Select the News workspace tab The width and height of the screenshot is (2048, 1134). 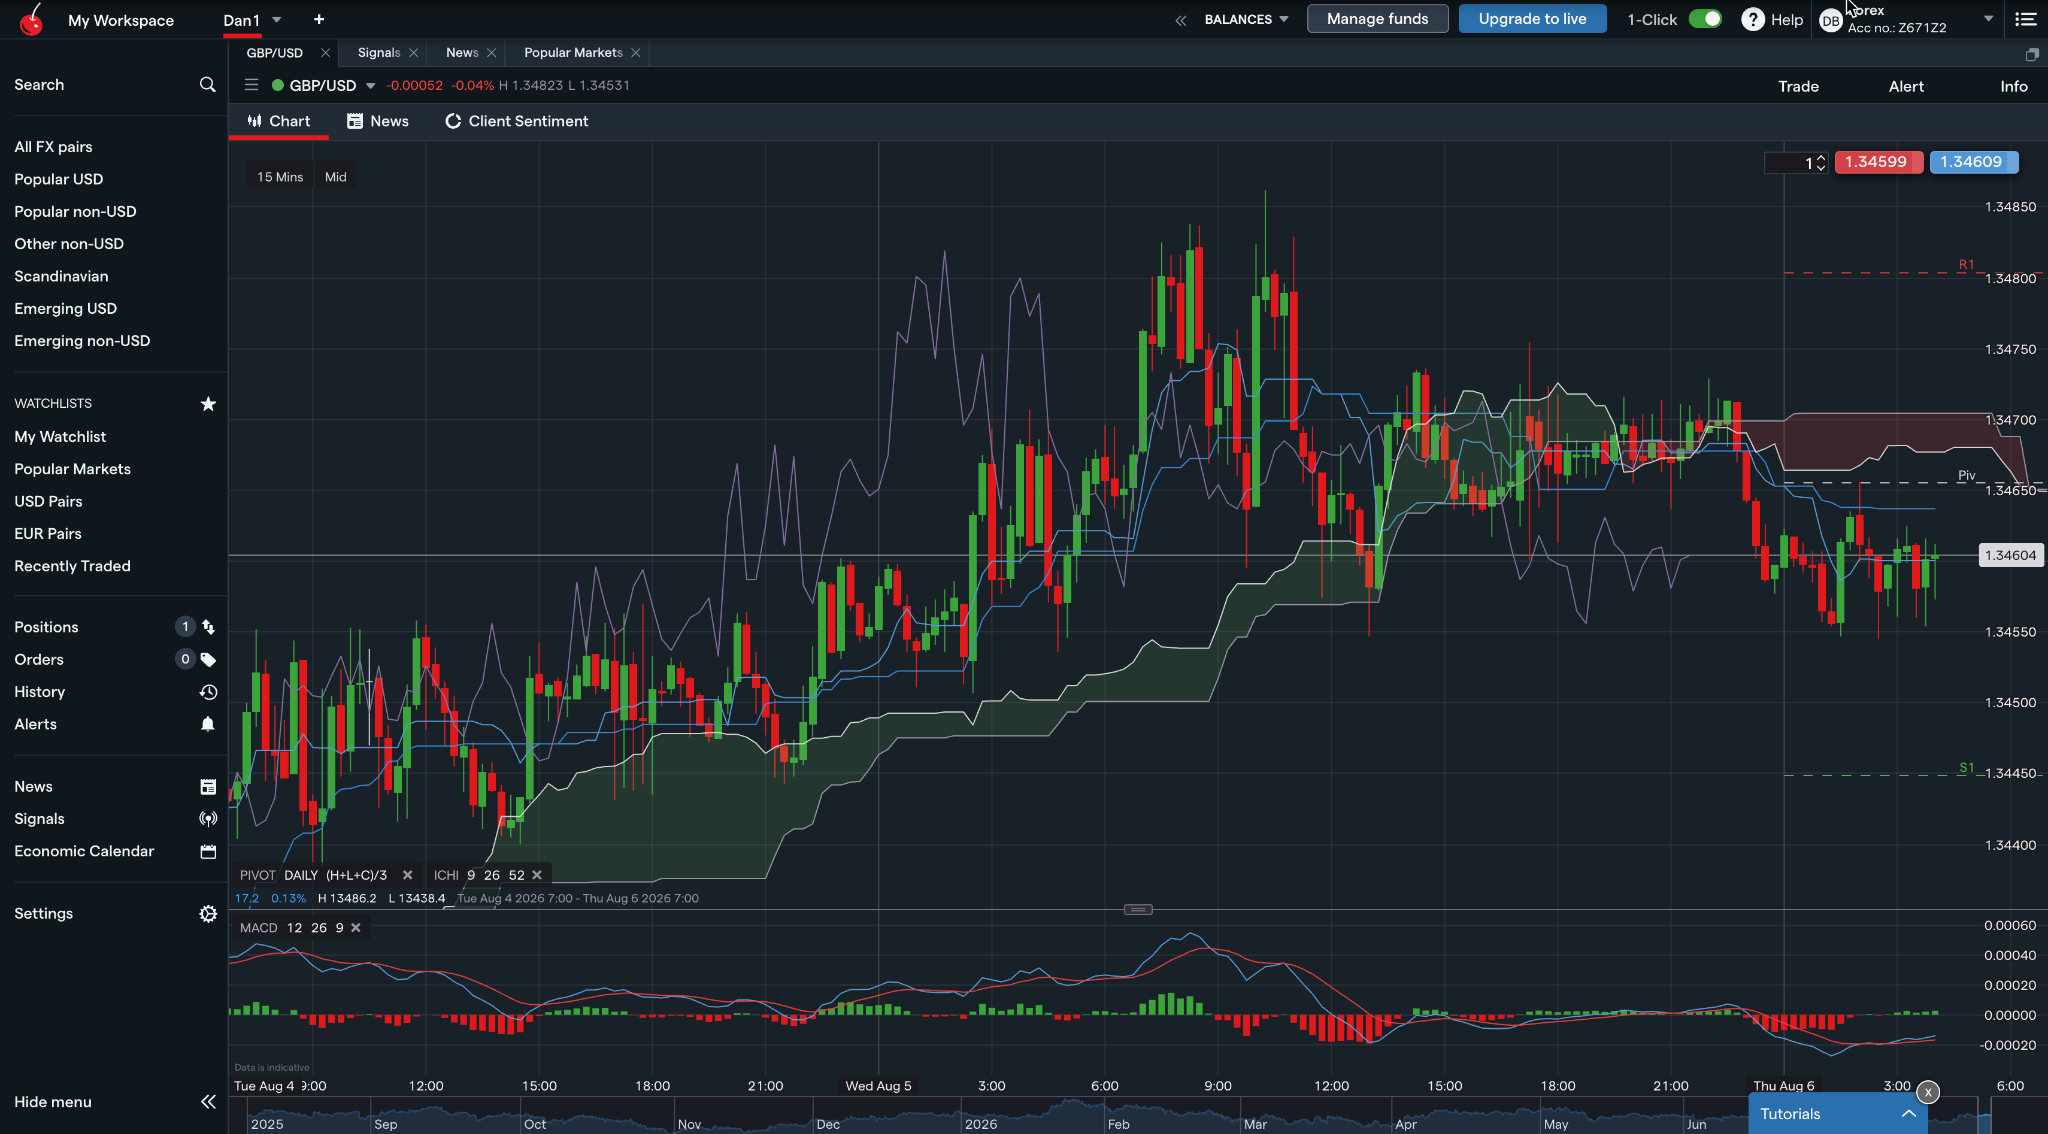(x=462, y=53)
